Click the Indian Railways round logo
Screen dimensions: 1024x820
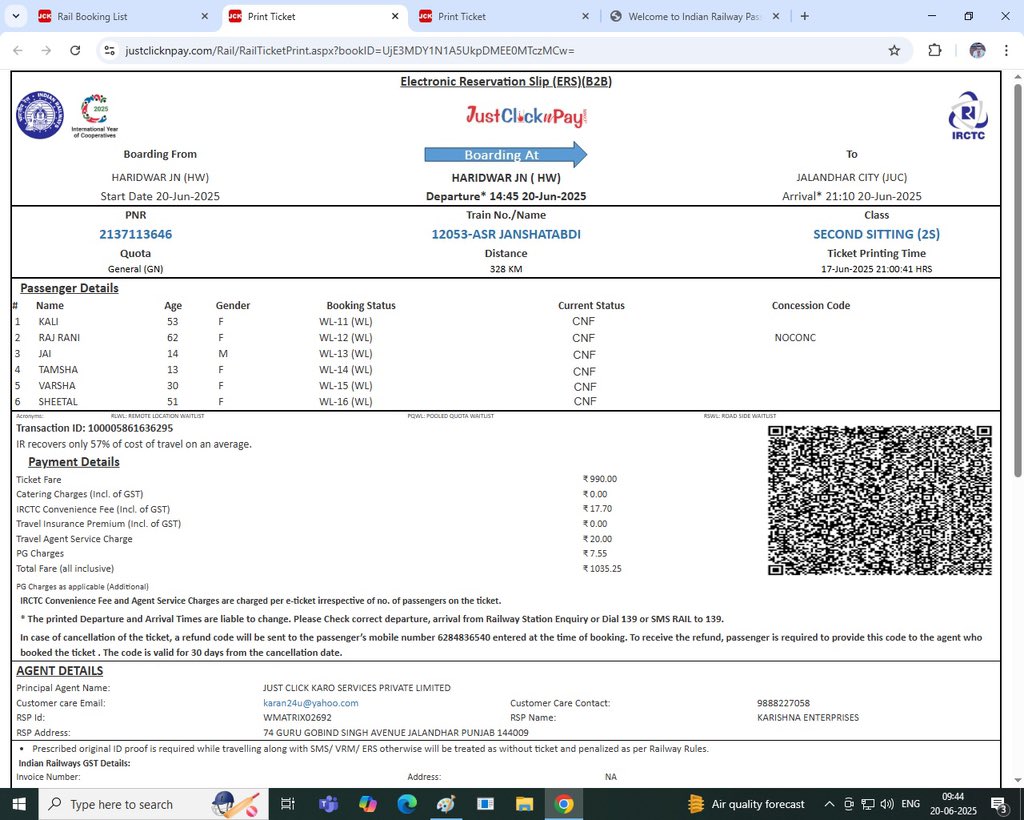point(40,115)
